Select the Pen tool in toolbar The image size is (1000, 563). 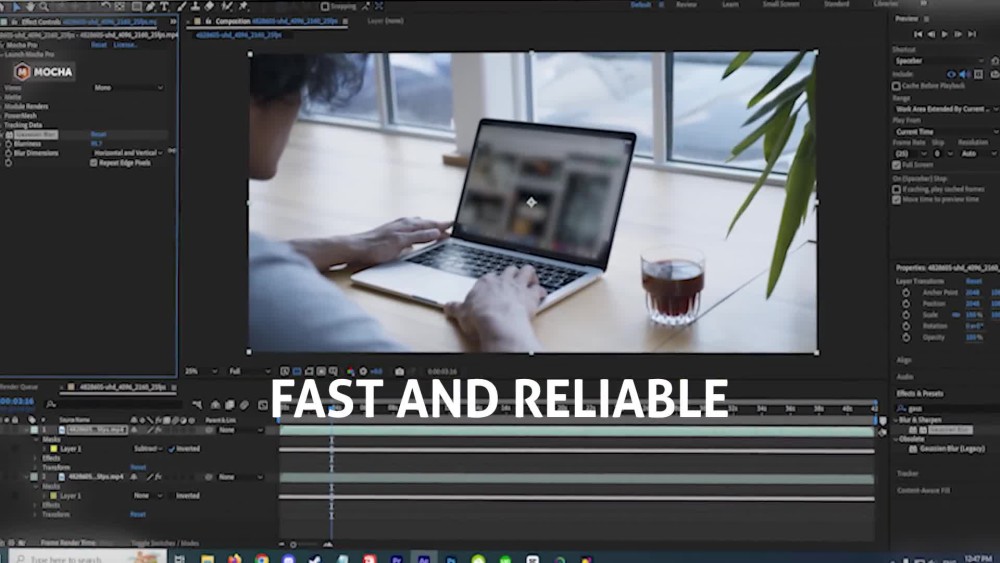tap(151, 6)
